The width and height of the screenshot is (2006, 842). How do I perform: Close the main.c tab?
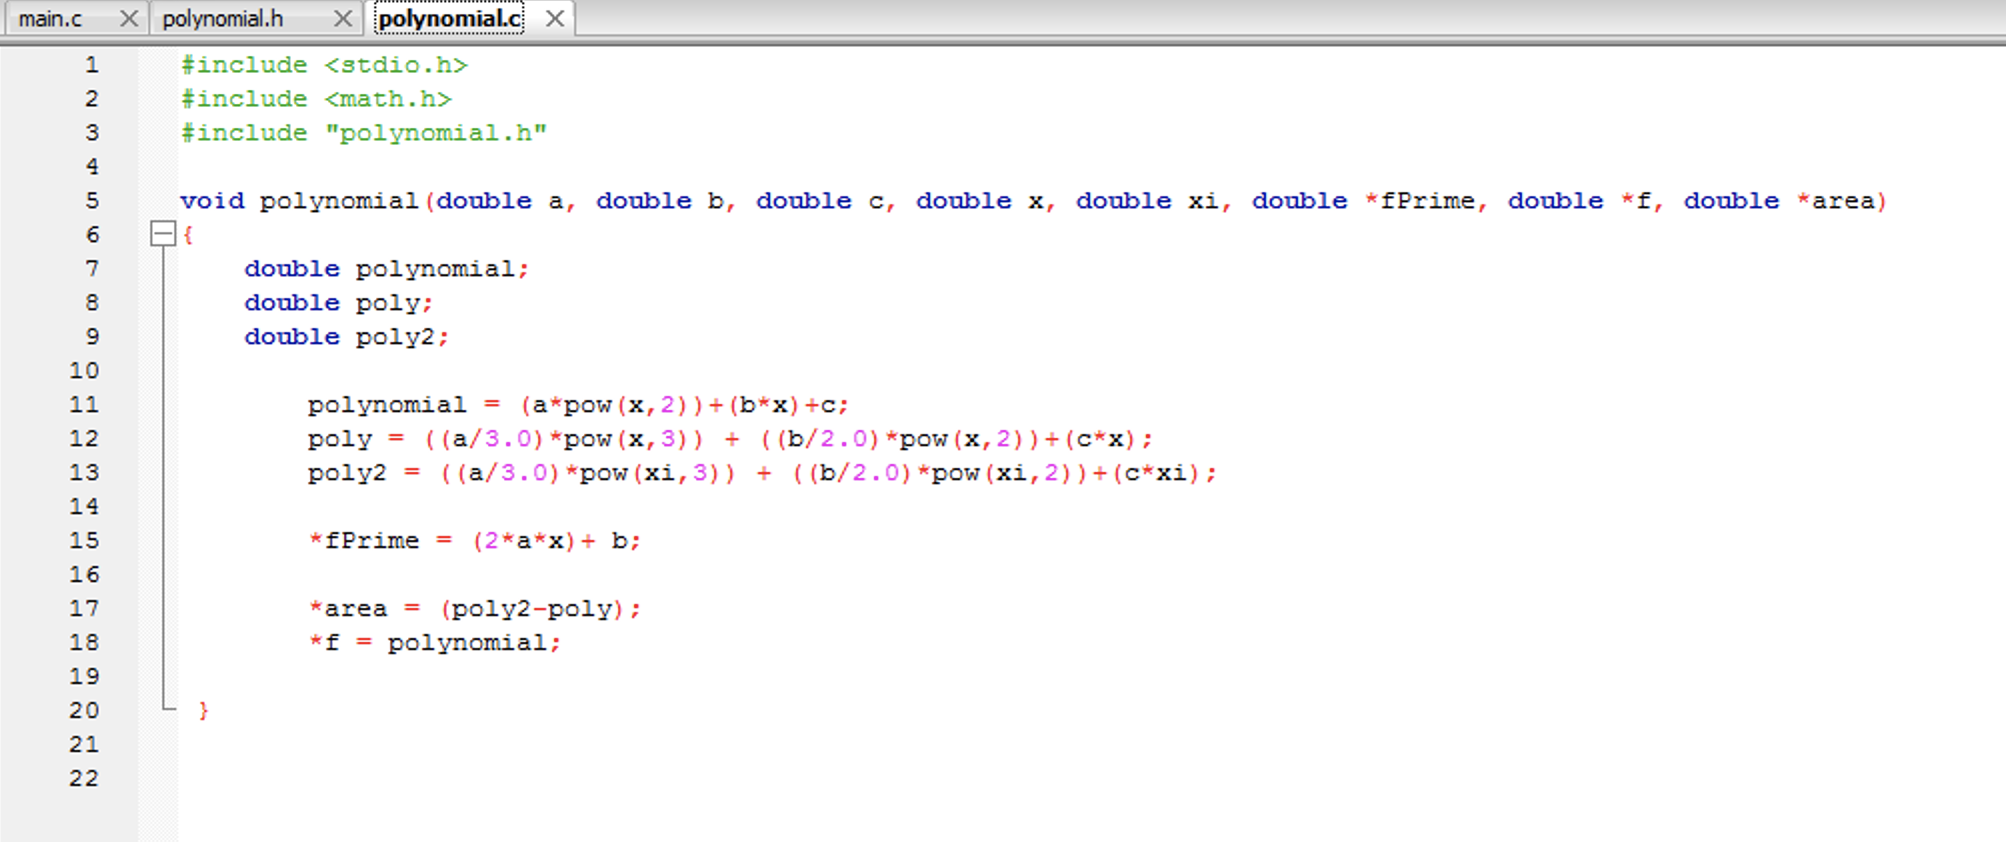point(128,19)
